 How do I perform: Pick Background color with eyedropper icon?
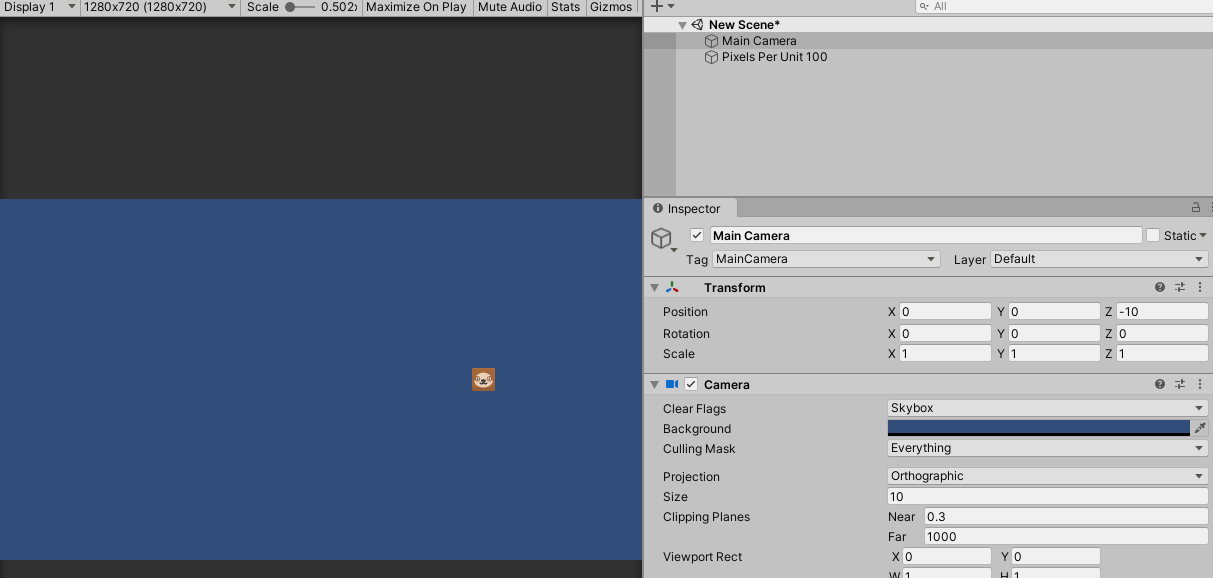(x=1200, y=428)
